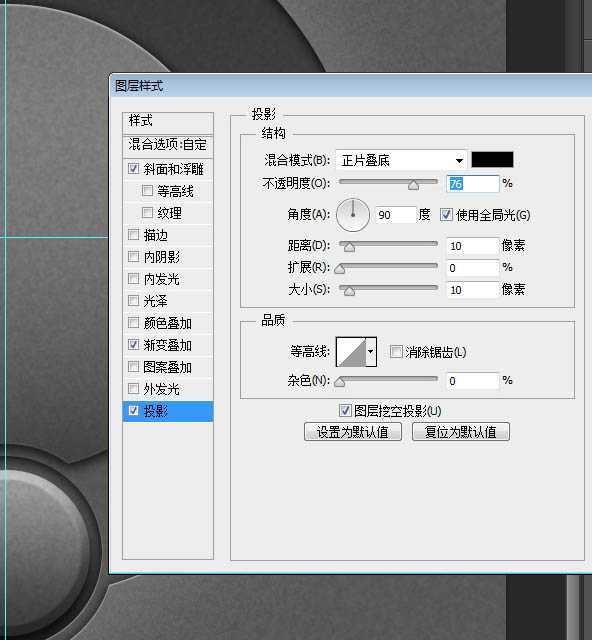Click the 距离 value field

point(473,246)
